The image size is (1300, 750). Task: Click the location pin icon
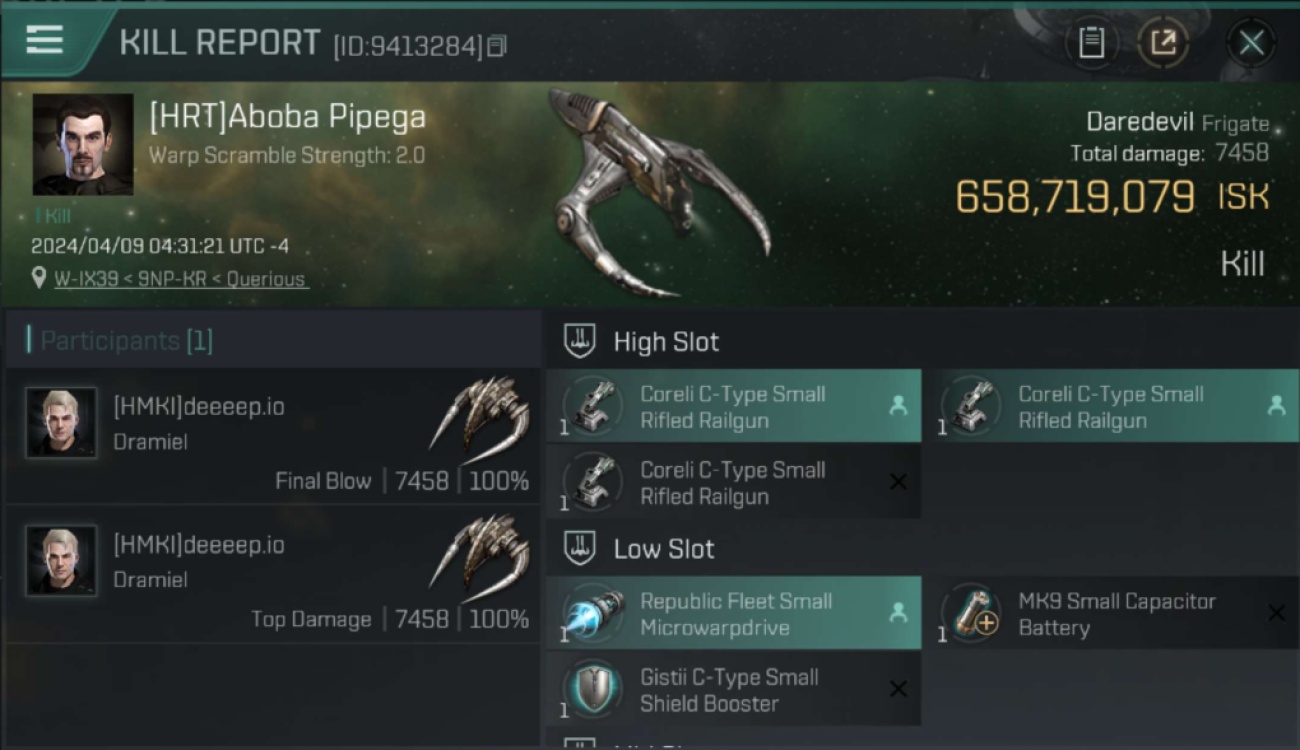tap(39, 278)
